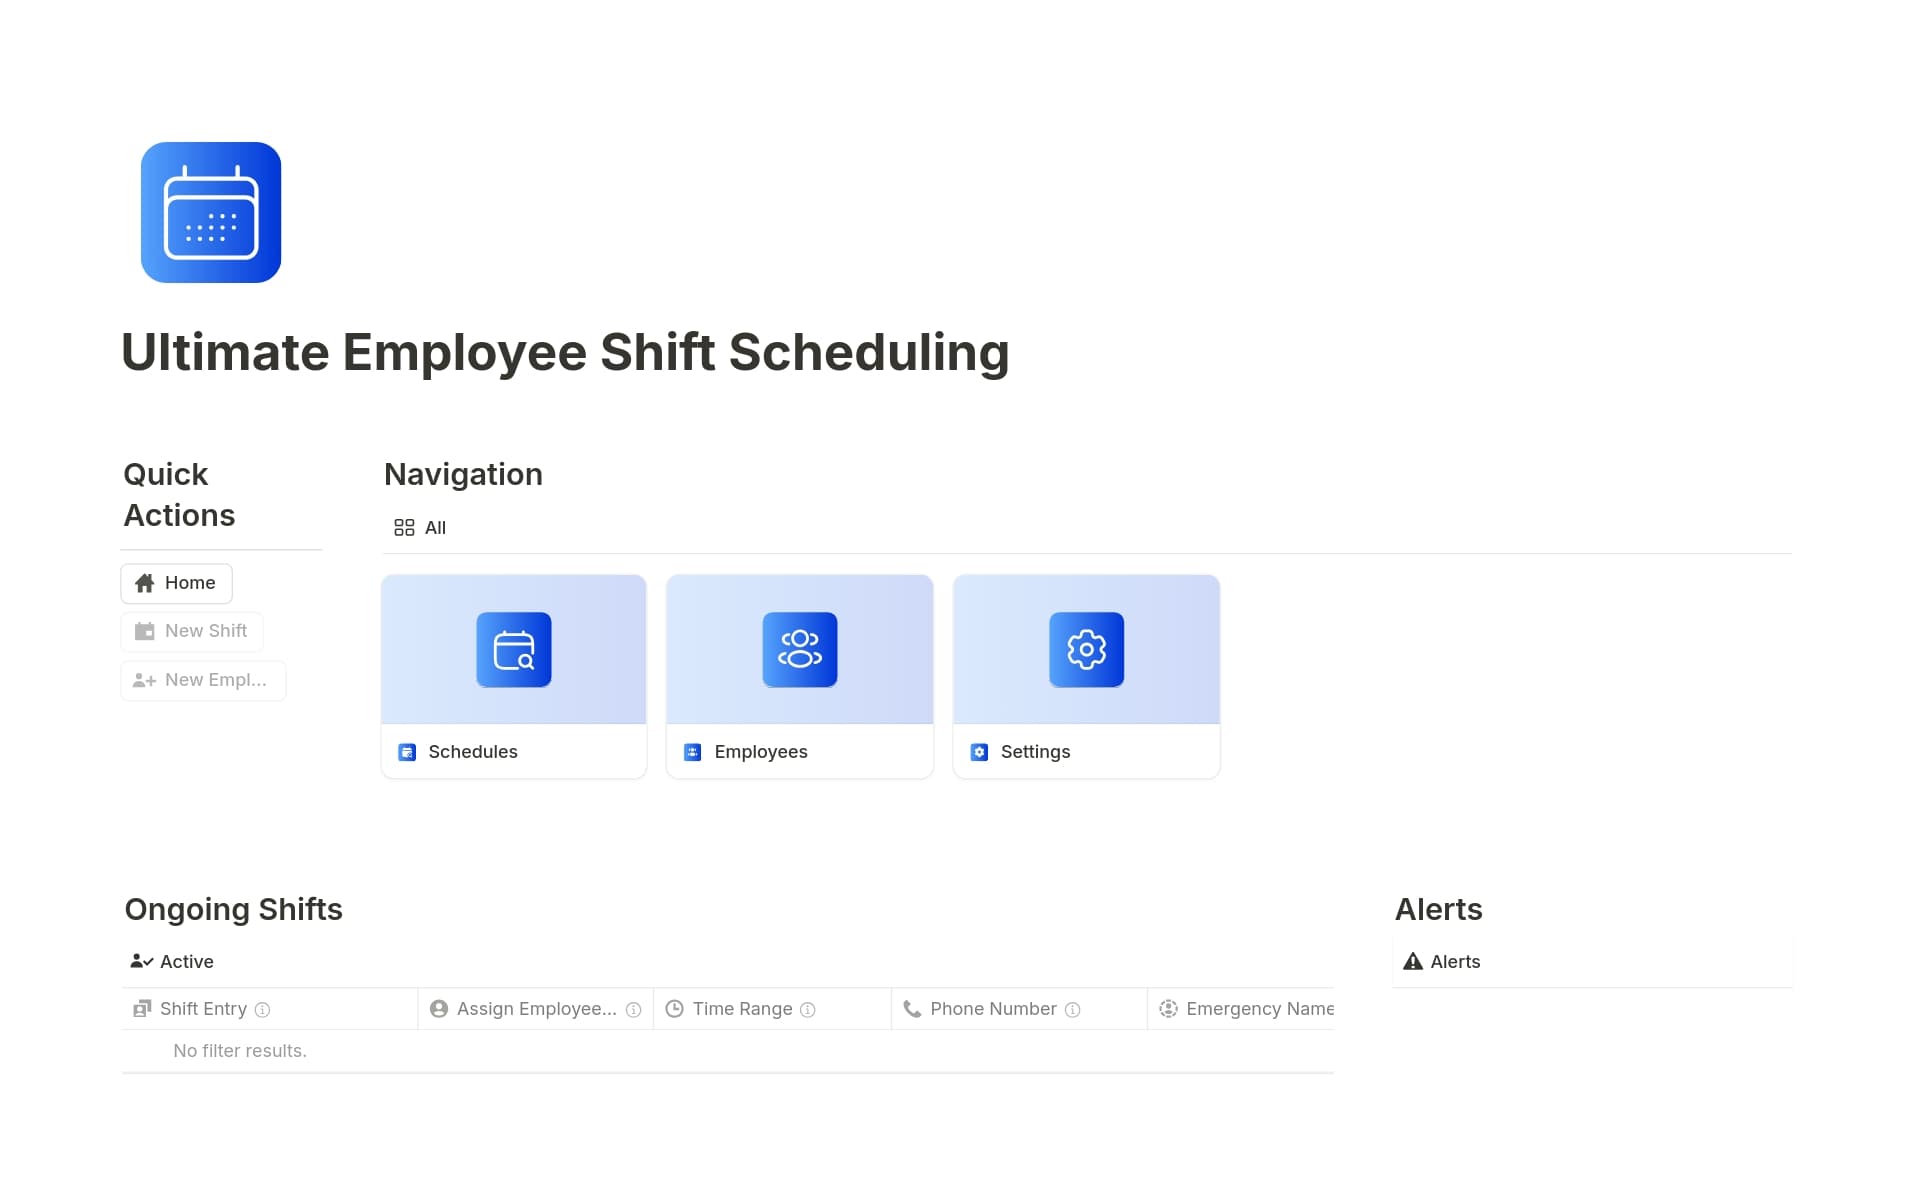The width and height of the screenshot is (1920, 1199).
Task: Click the phone icon in Phone Number column
Action: point(913,1008)
